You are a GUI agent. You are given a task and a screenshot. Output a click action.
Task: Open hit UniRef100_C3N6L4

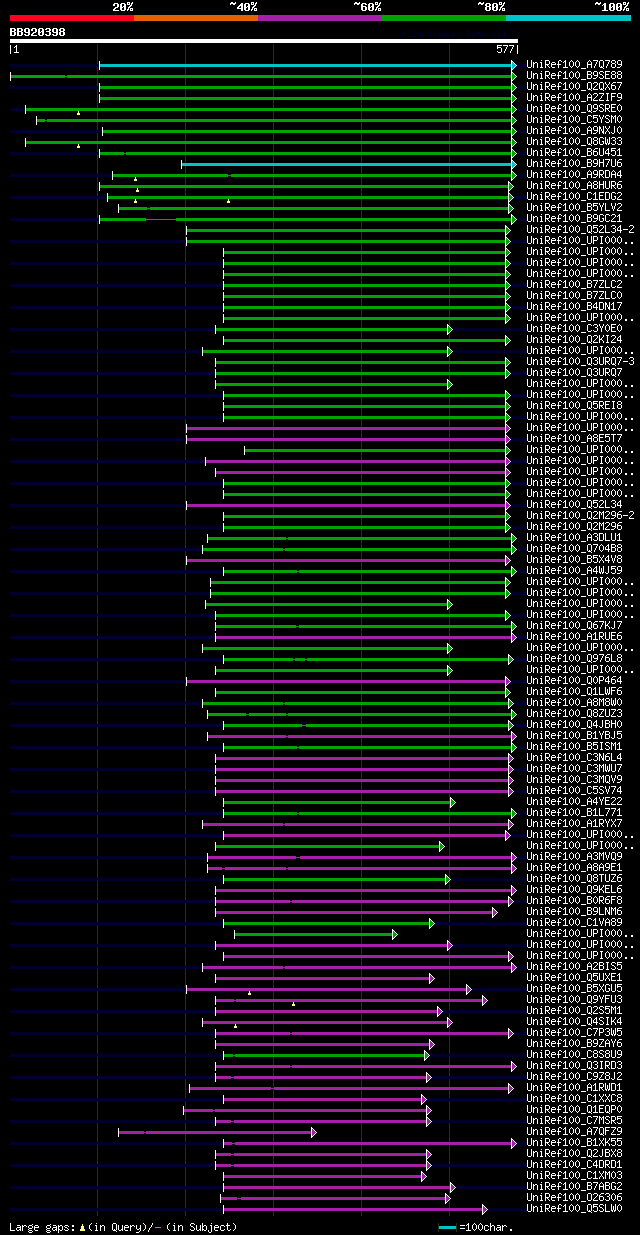pos(574,758)
